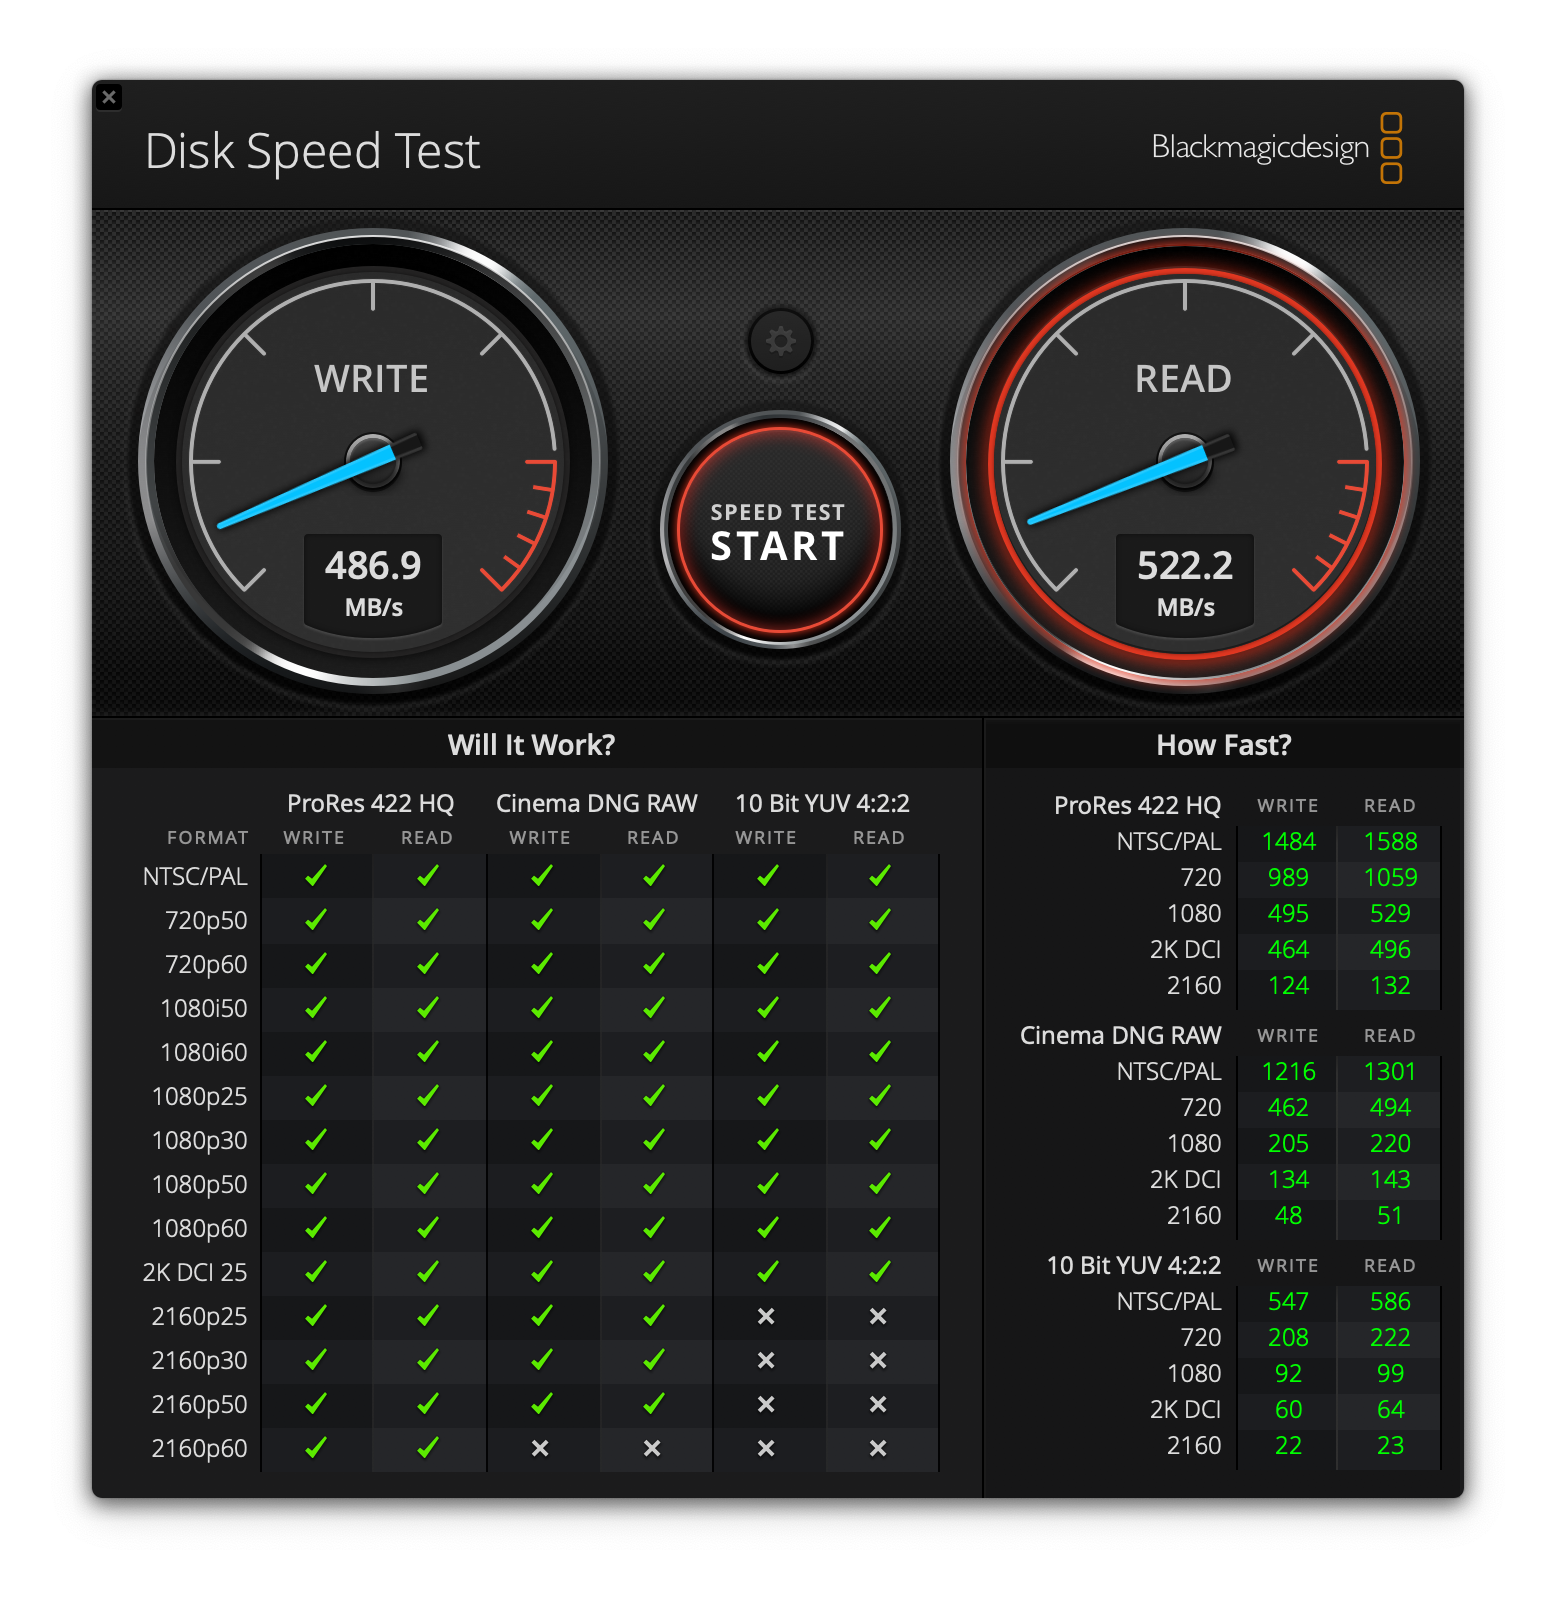
Task: Click 10 Bit YUV NTSC/PAL write value 547
Action: pos(1288,1301)
